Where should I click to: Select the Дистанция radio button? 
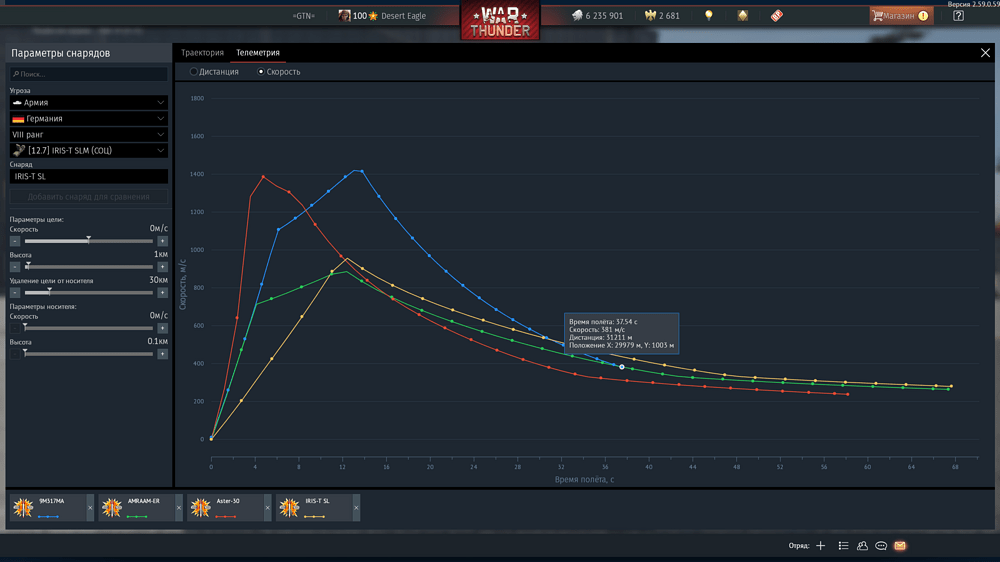click(193, 71)
